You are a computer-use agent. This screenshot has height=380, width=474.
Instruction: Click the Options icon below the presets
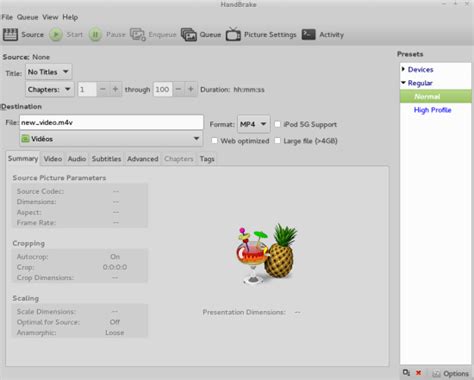coord(436,374)
